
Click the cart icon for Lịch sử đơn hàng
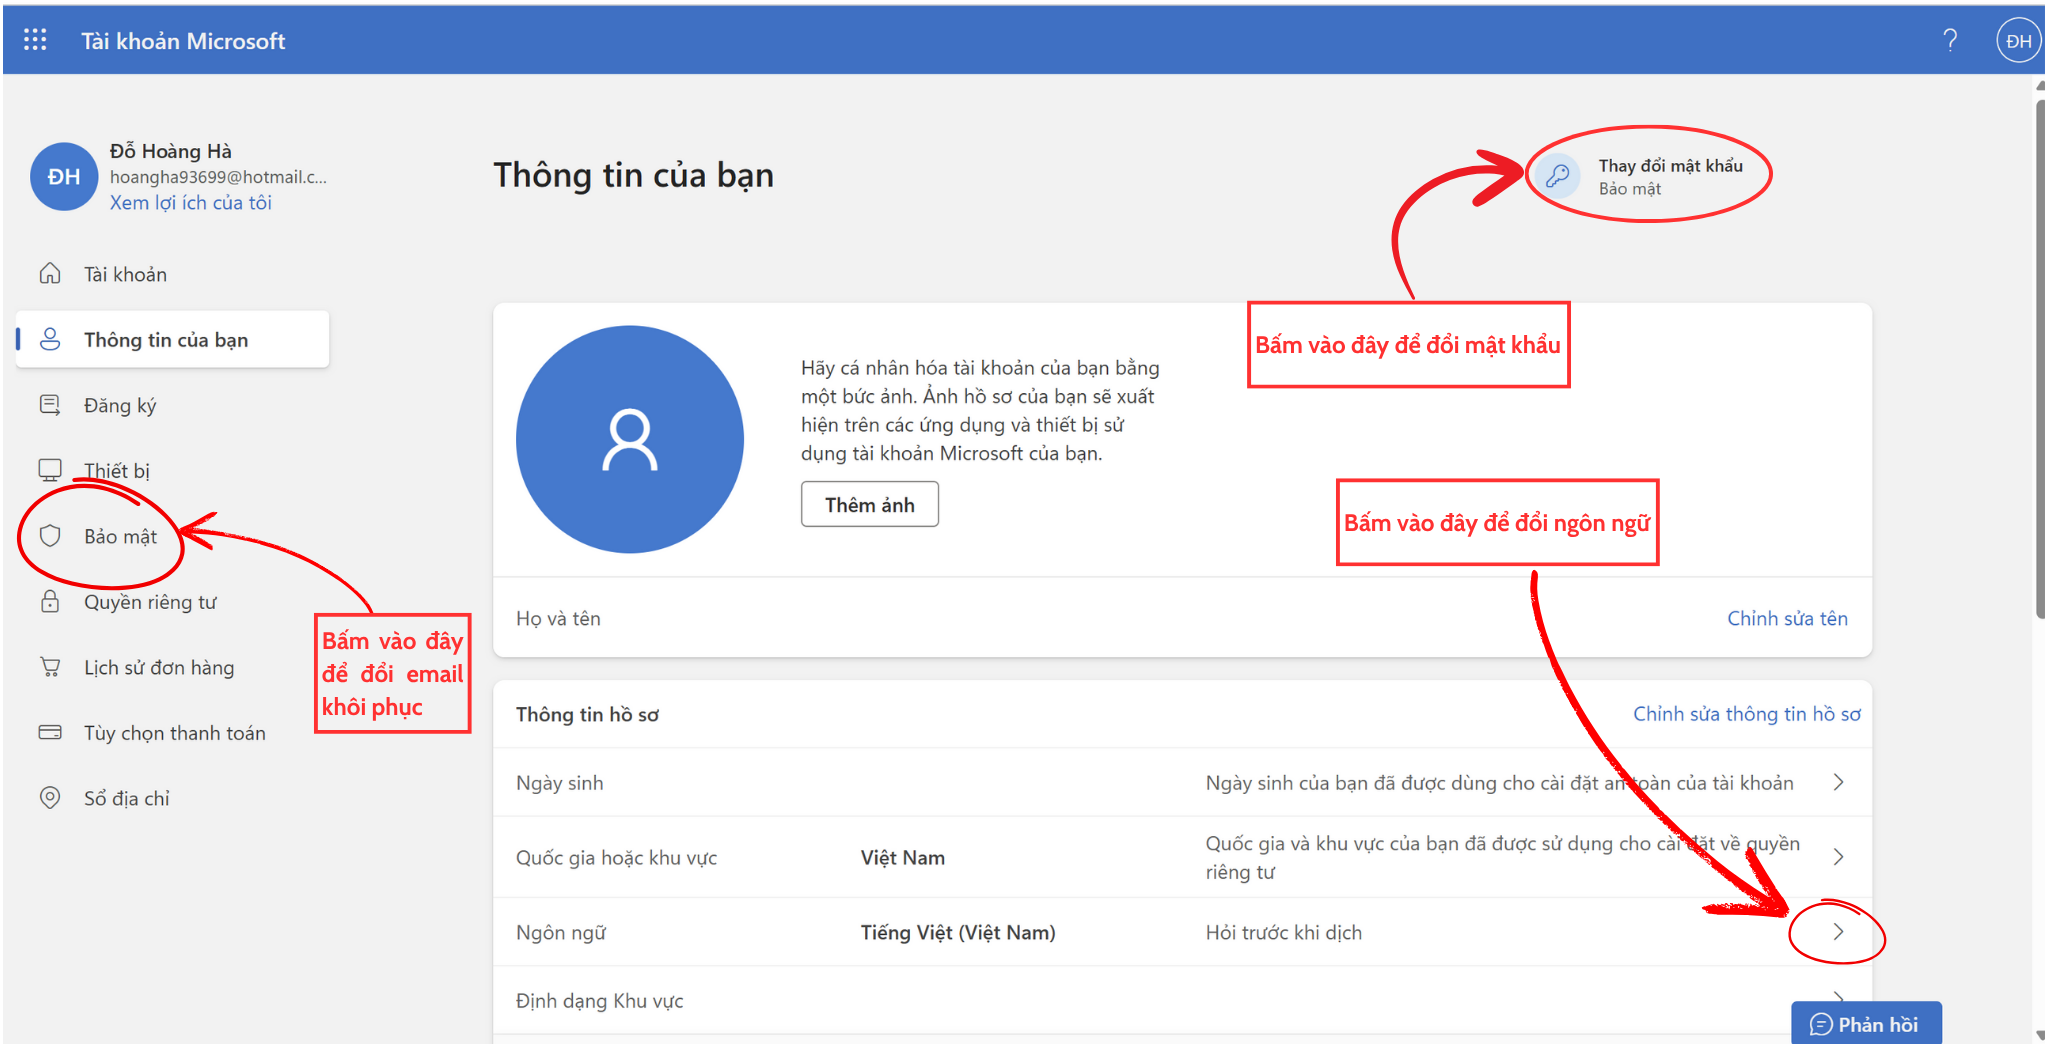point(50,667)
